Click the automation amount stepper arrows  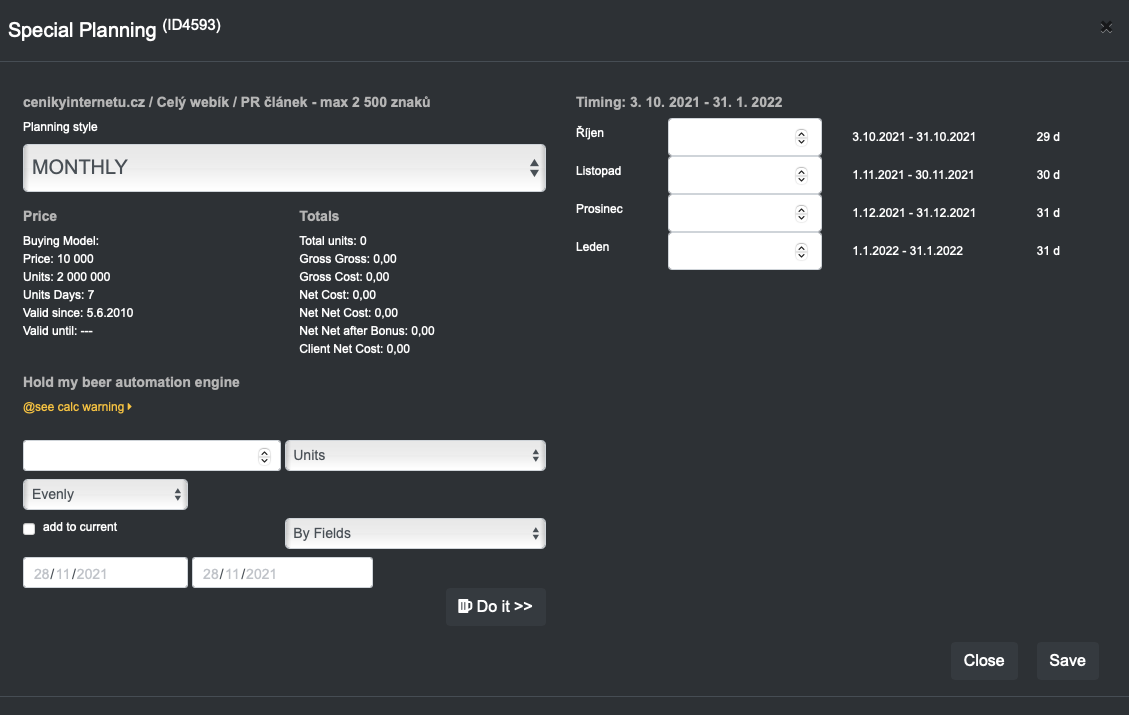264,456
